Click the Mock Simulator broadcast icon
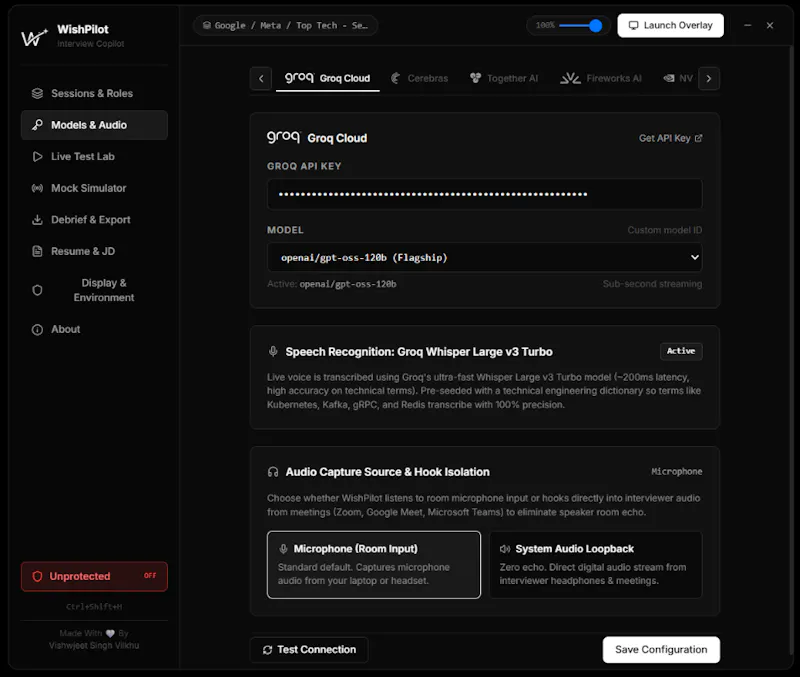The width and height of the screenshot is (800, 677). click(37, 188)
